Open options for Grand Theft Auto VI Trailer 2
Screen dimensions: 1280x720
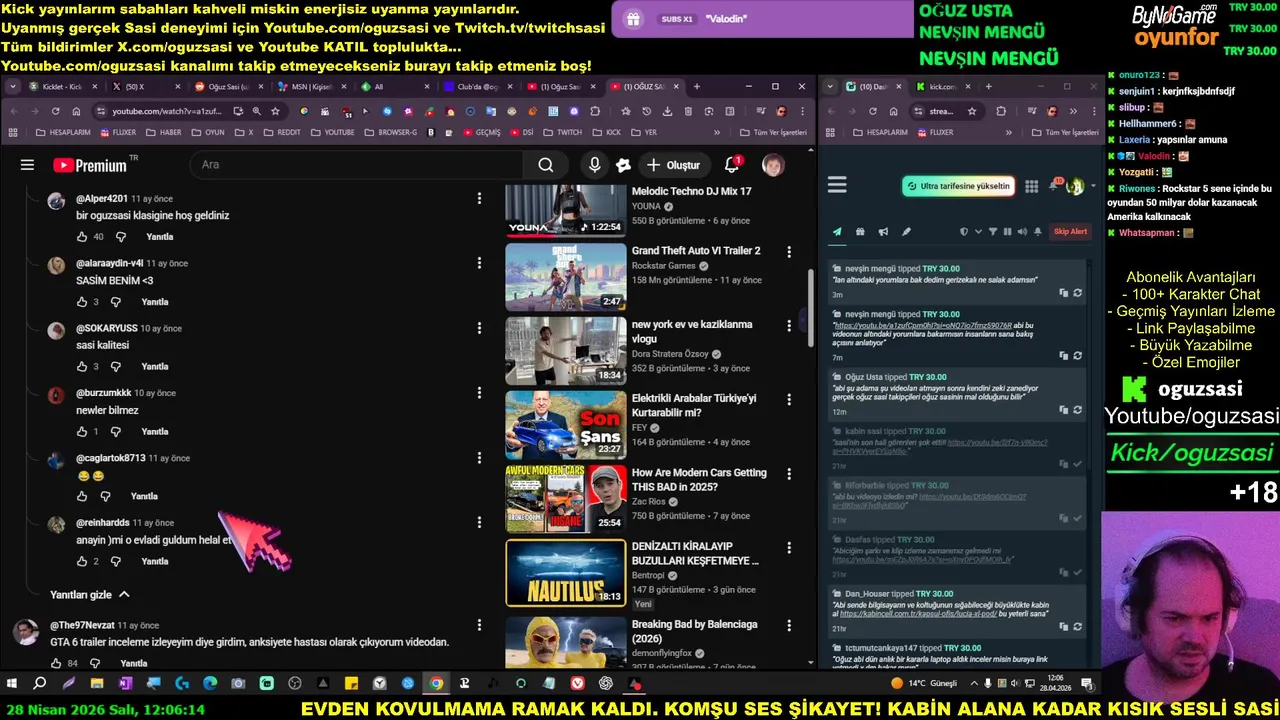(789, 252)
